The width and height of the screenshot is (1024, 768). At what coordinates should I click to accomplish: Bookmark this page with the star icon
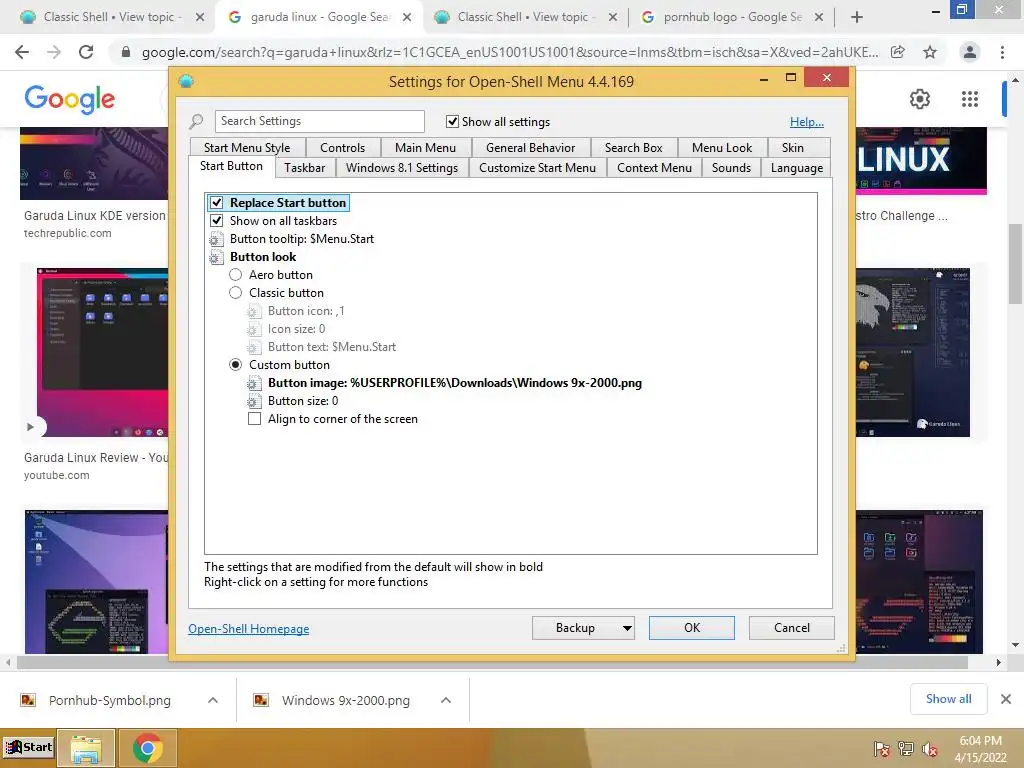tap(930, 52)
